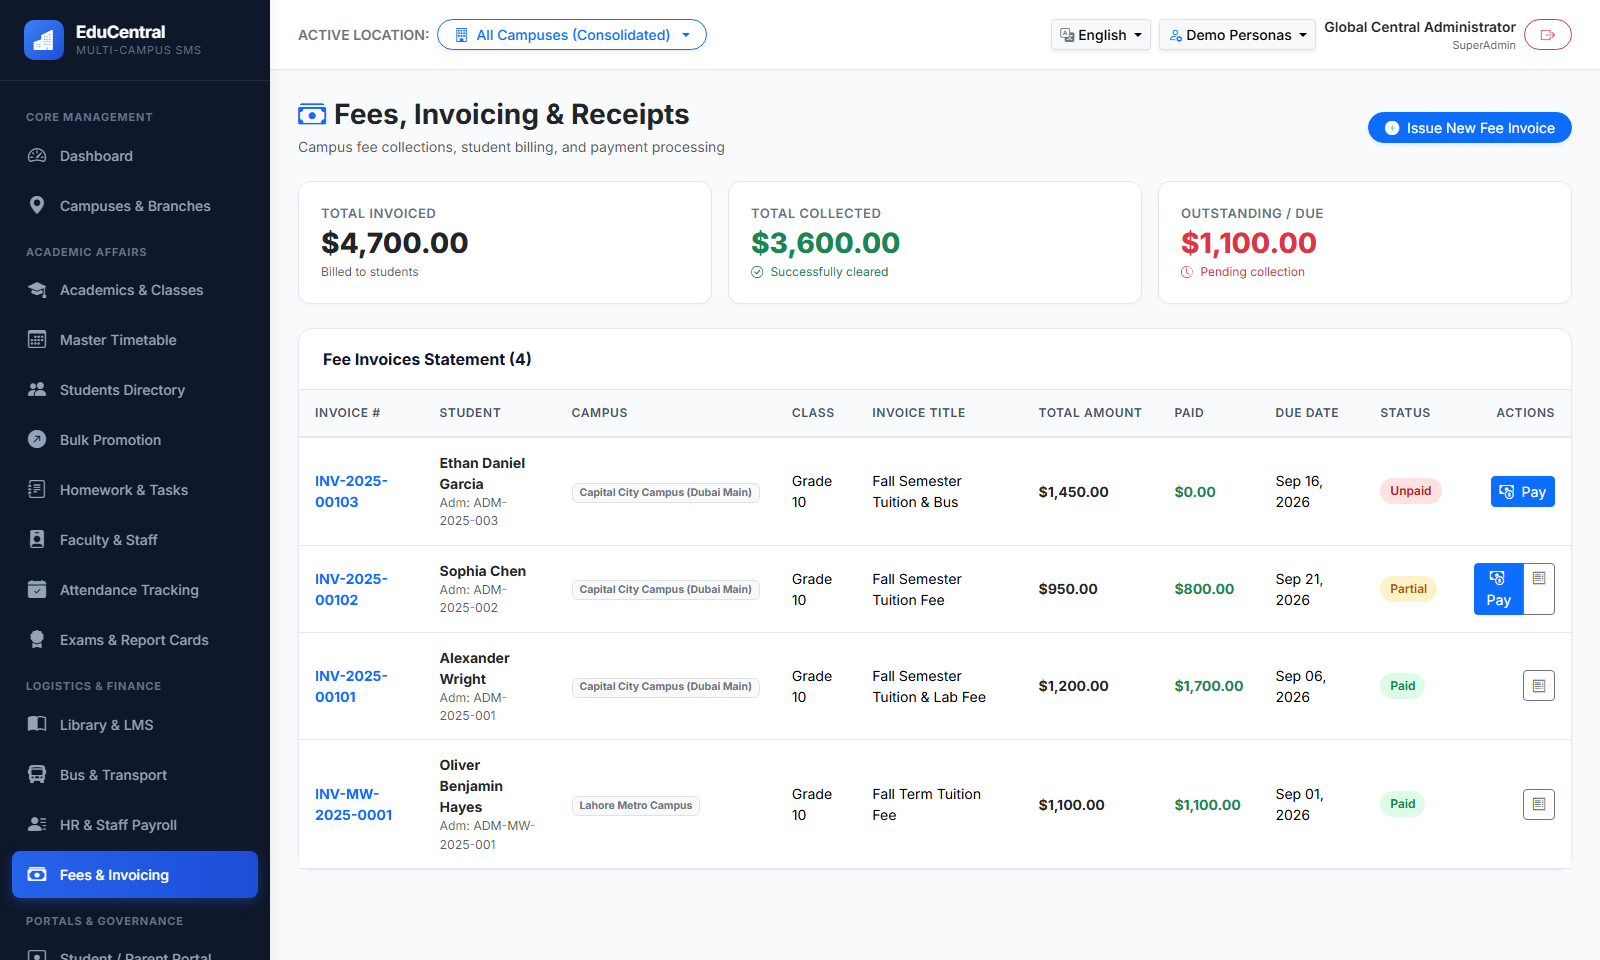The width and height of the screenshot is (1600, 960).
Task: Click the TOTAL AMOUNT column header
Action: click(x=1090, y=413)
